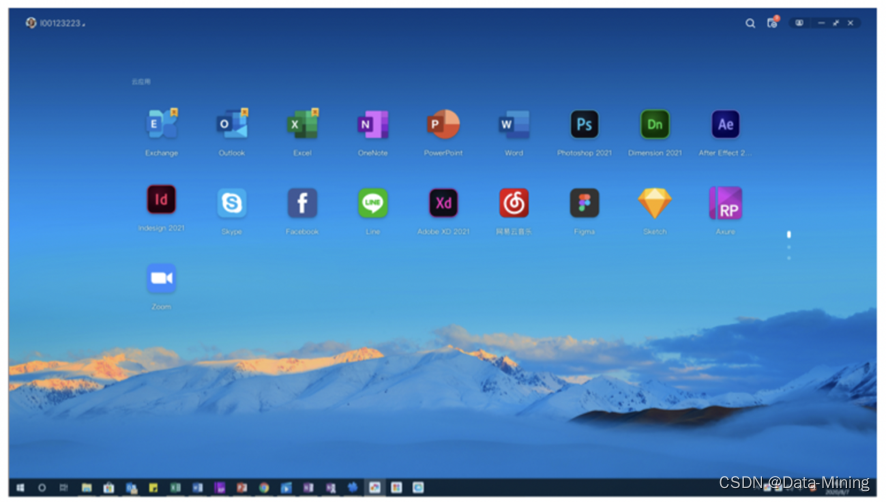
Task: Click the screen display mode icon
Action: tap(799, 23)
